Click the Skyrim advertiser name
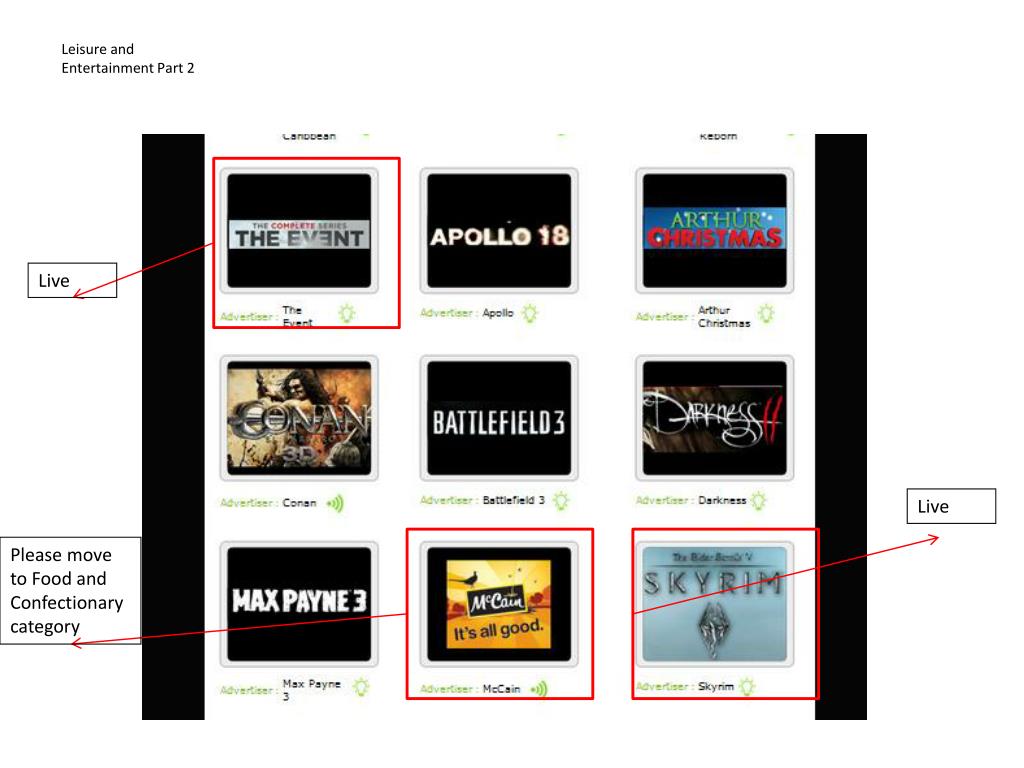Screen dimensions: 1024x768 pyautogui.click(x=716, y=686)
